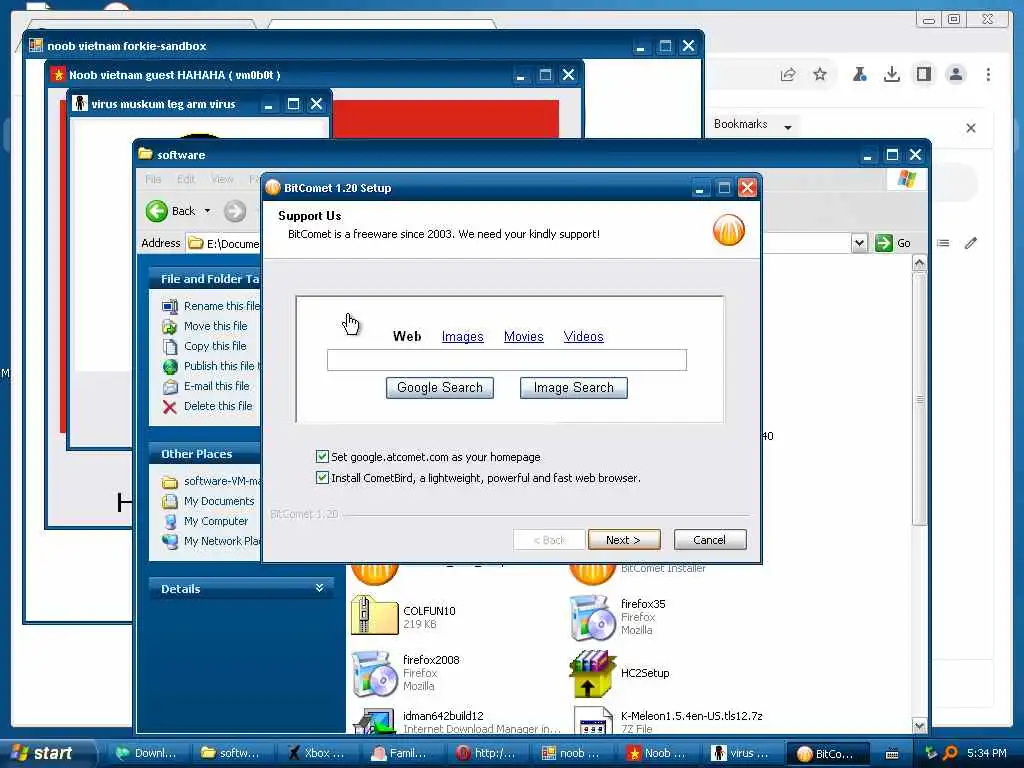
Task: Click the taskbar keyboard icon
Action: point(892,754)
